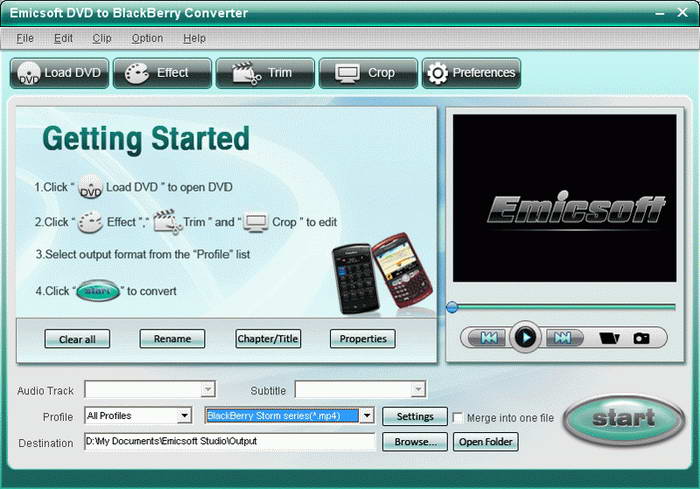
Task: Click the small start icon in step 4
Action: [x=98, y=291]
